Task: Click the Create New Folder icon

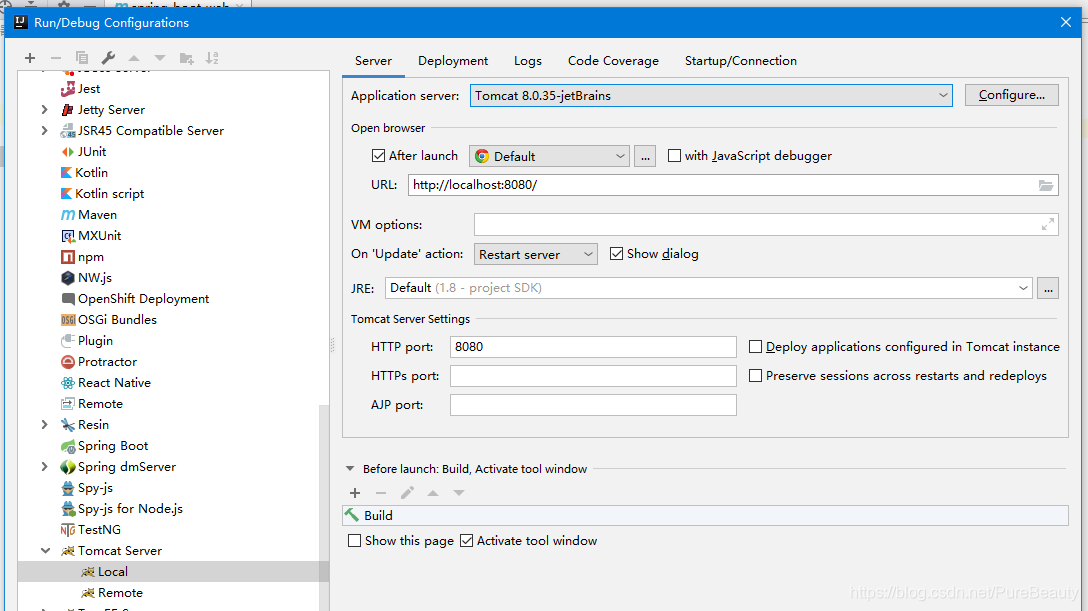Action: (187, 58)
